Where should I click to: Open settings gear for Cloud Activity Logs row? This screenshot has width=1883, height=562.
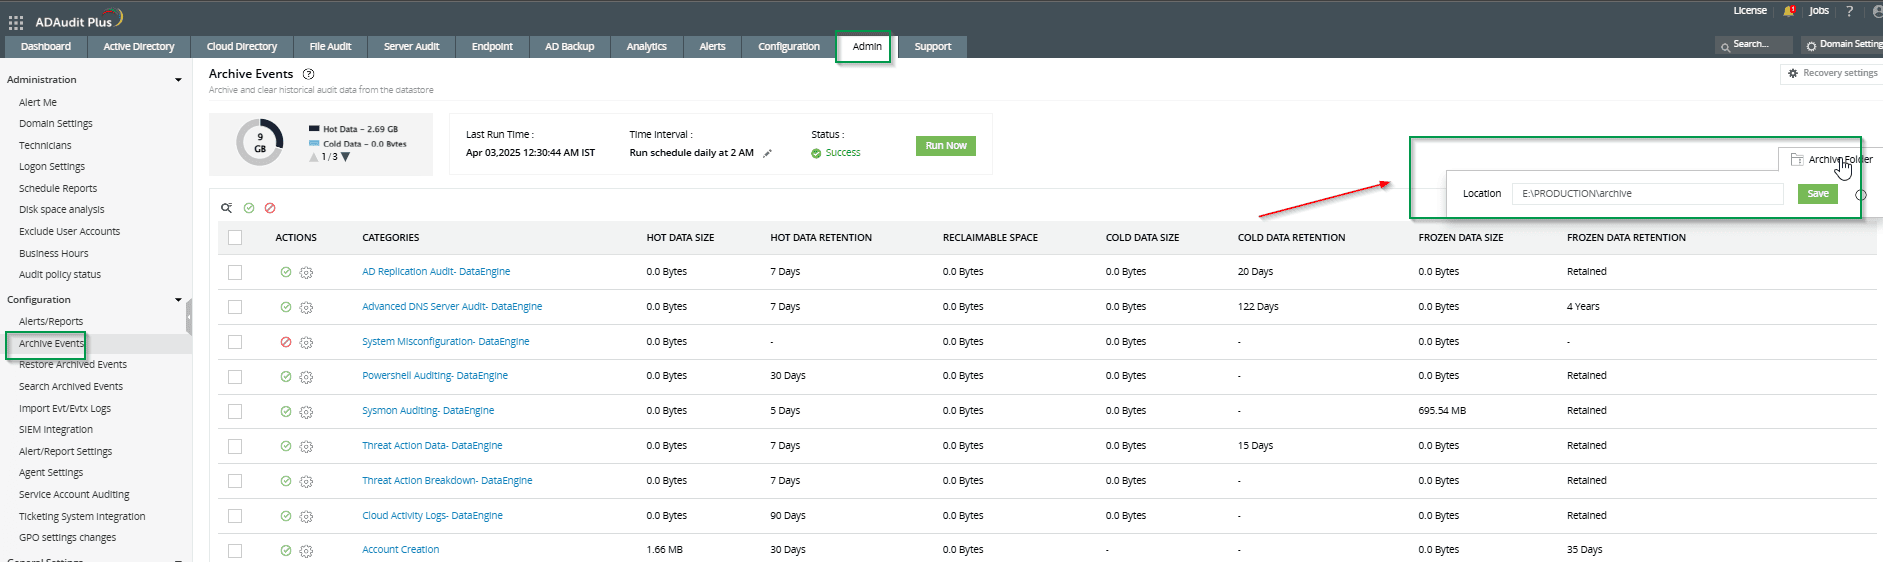307,516
